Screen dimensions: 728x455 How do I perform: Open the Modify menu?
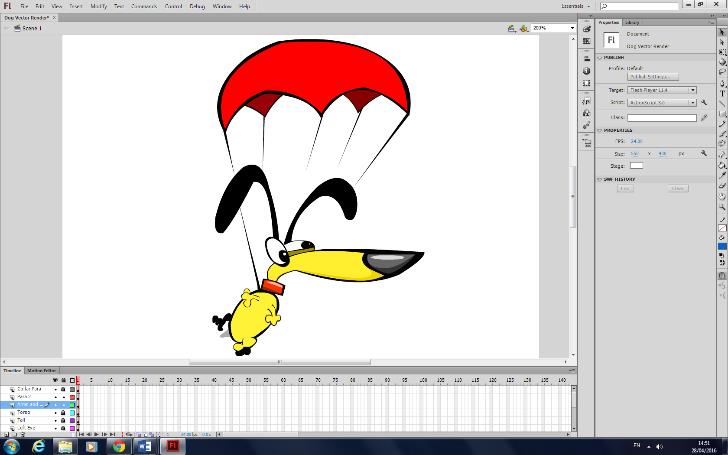[98, 6]
